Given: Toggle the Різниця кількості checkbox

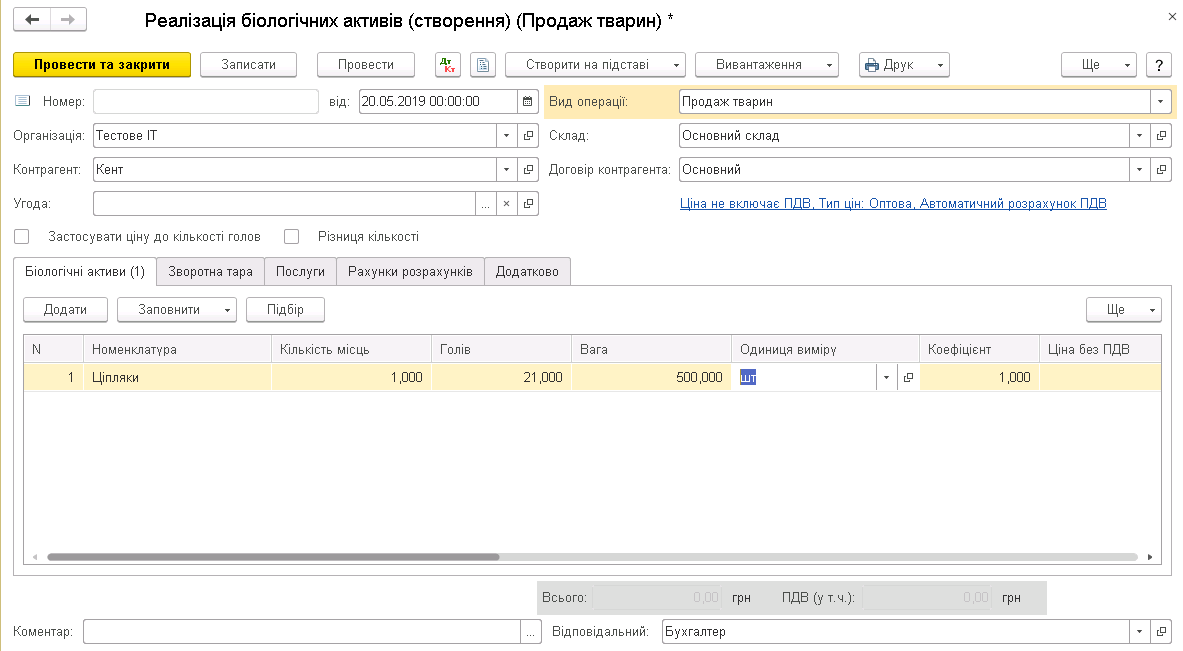Looking at the screenshot, I should pos(292,237).
